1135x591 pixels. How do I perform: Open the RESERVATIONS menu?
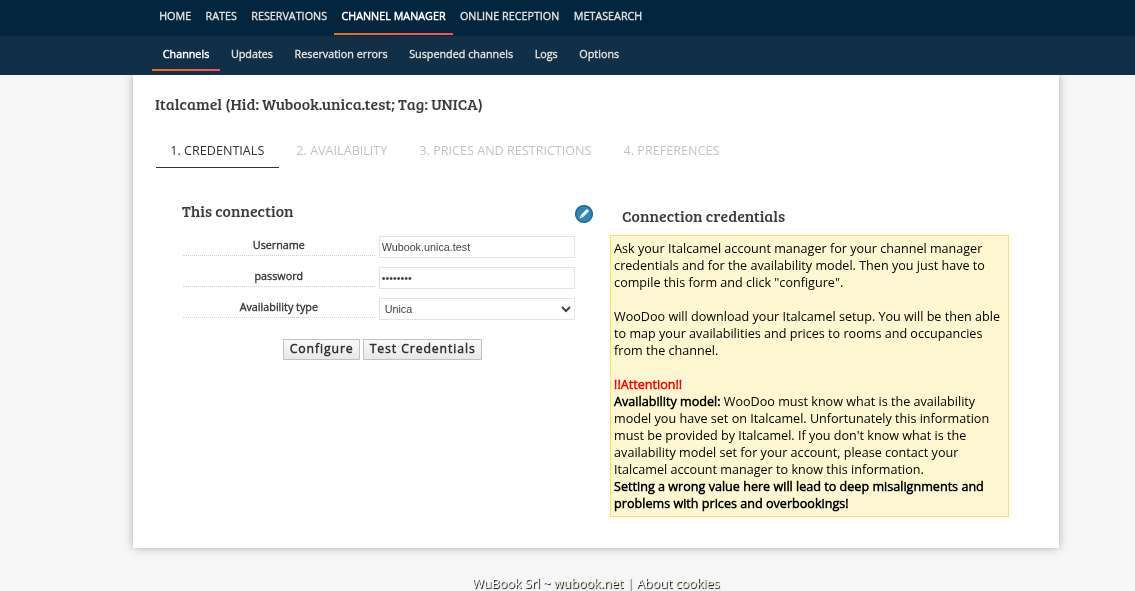(289, 16)
